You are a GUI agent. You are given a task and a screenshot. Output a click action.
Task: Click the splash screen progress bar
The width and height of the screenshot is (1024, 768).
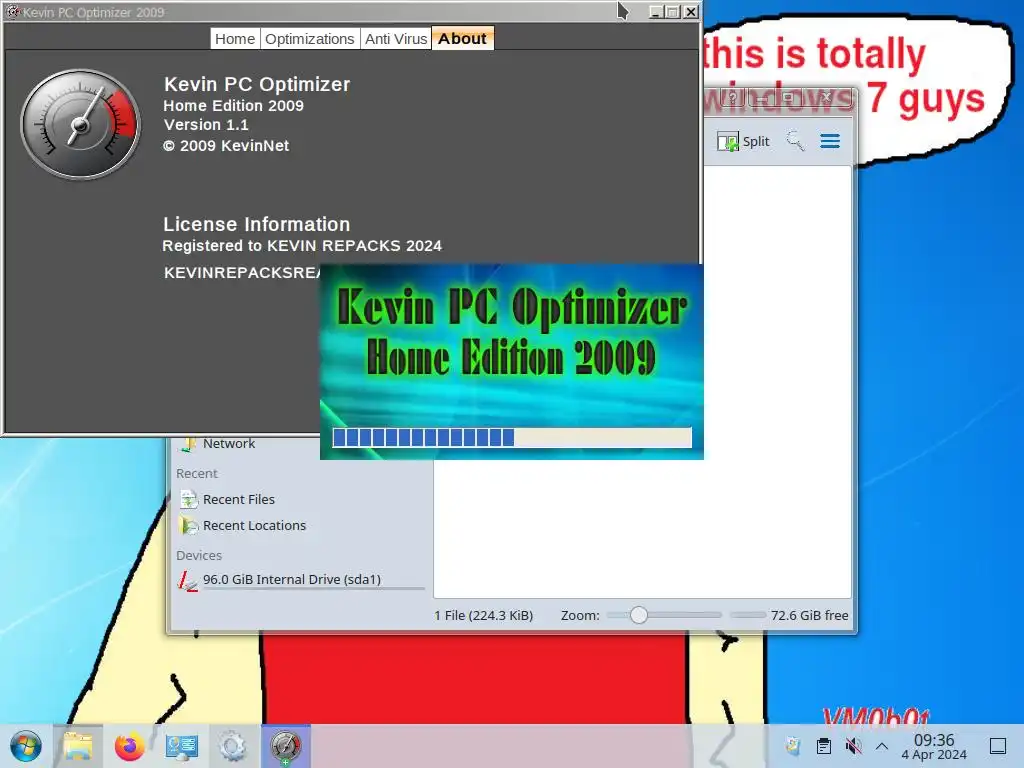pos(512,438)
